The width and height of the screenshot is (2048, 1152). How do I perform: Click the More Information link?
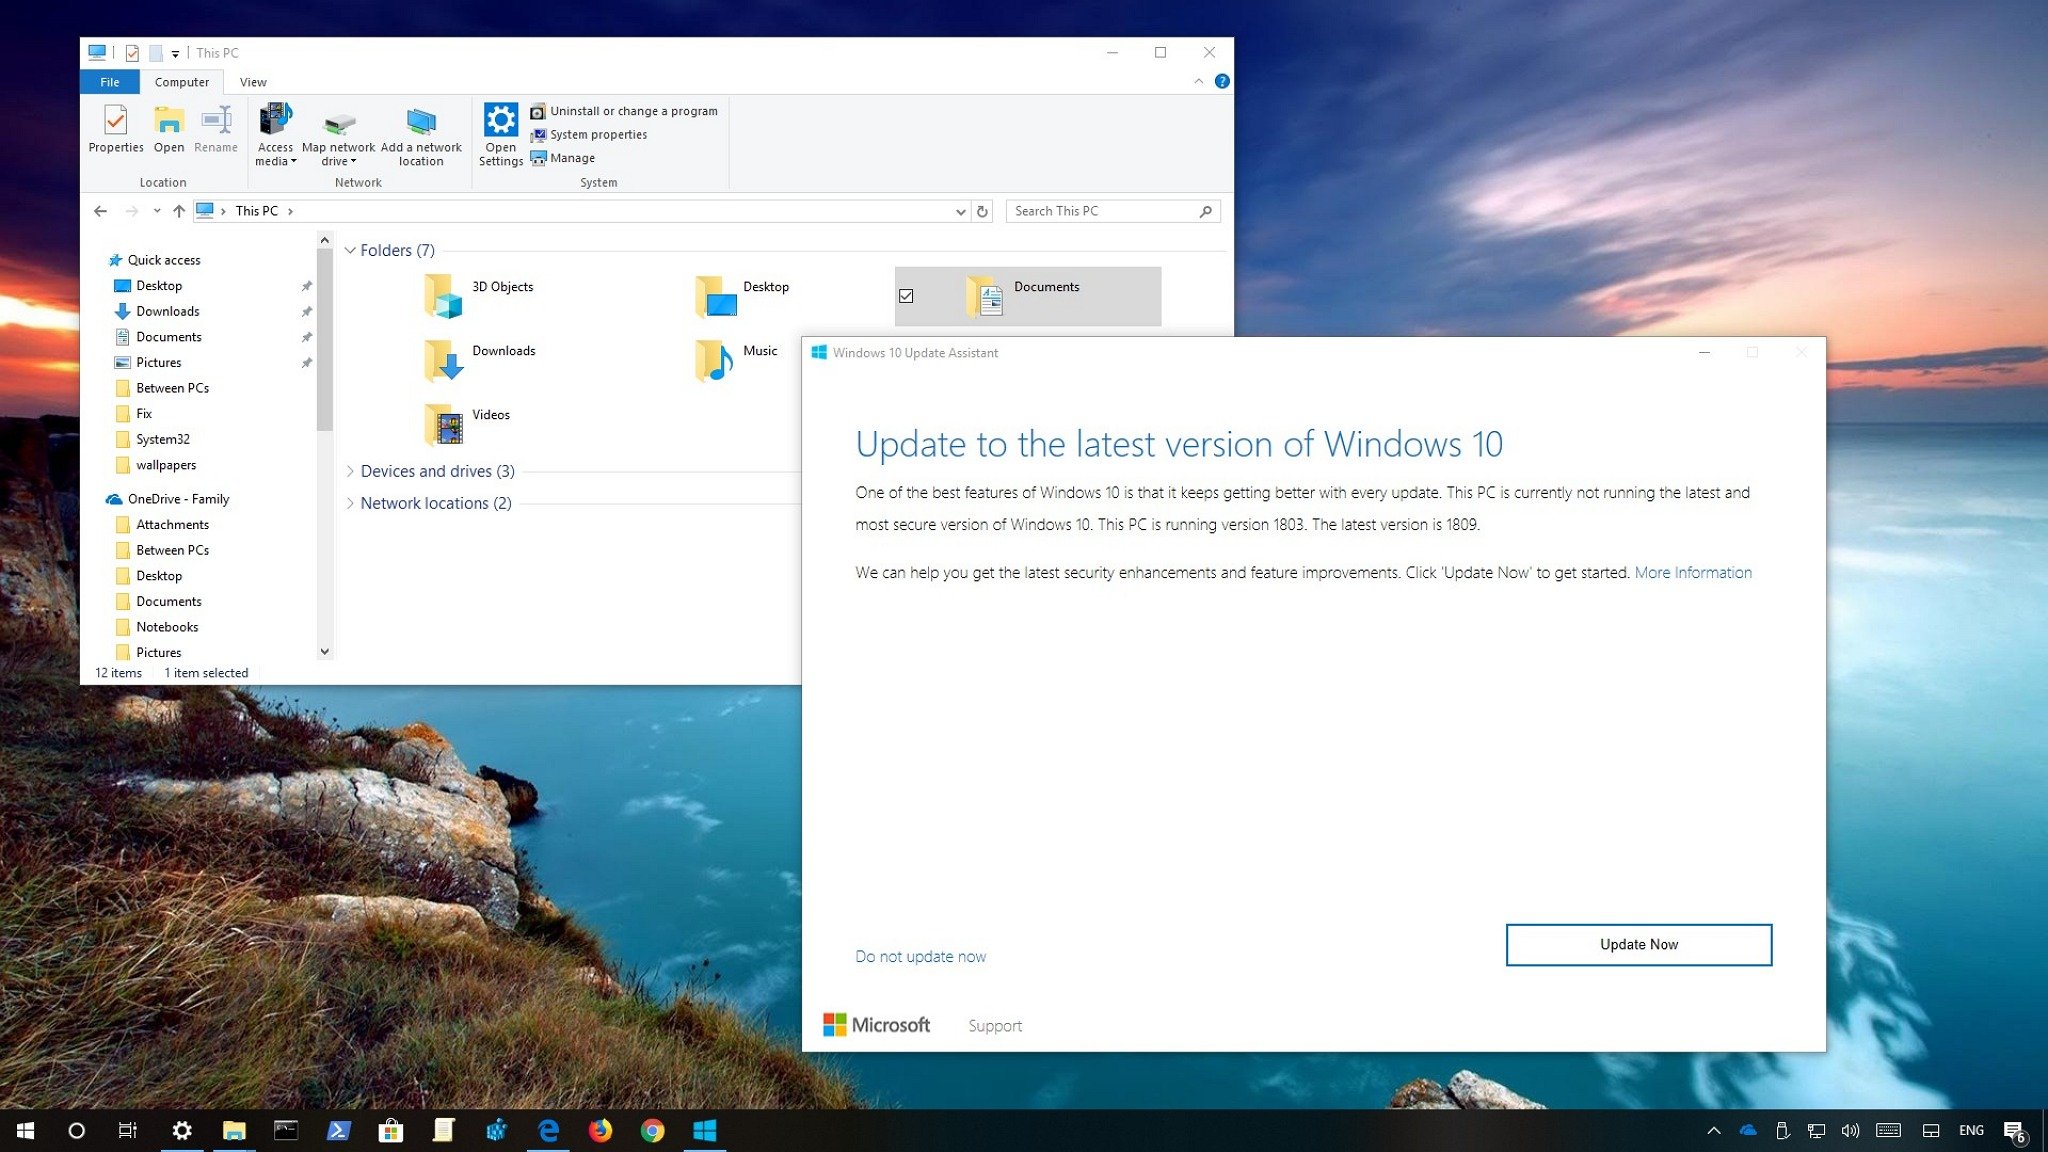(x=1692, y=571)
